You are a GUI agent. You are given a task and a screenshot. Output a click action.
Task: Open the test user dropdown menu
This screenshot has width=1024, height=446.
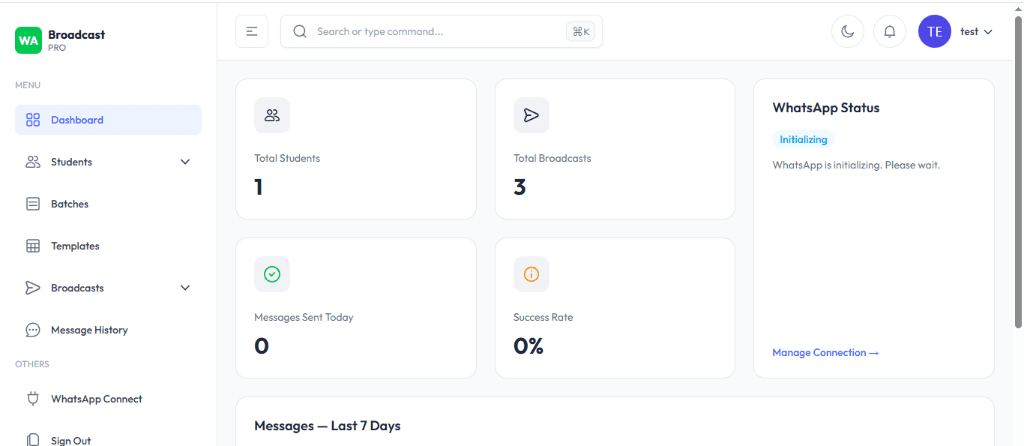[976, 31]
